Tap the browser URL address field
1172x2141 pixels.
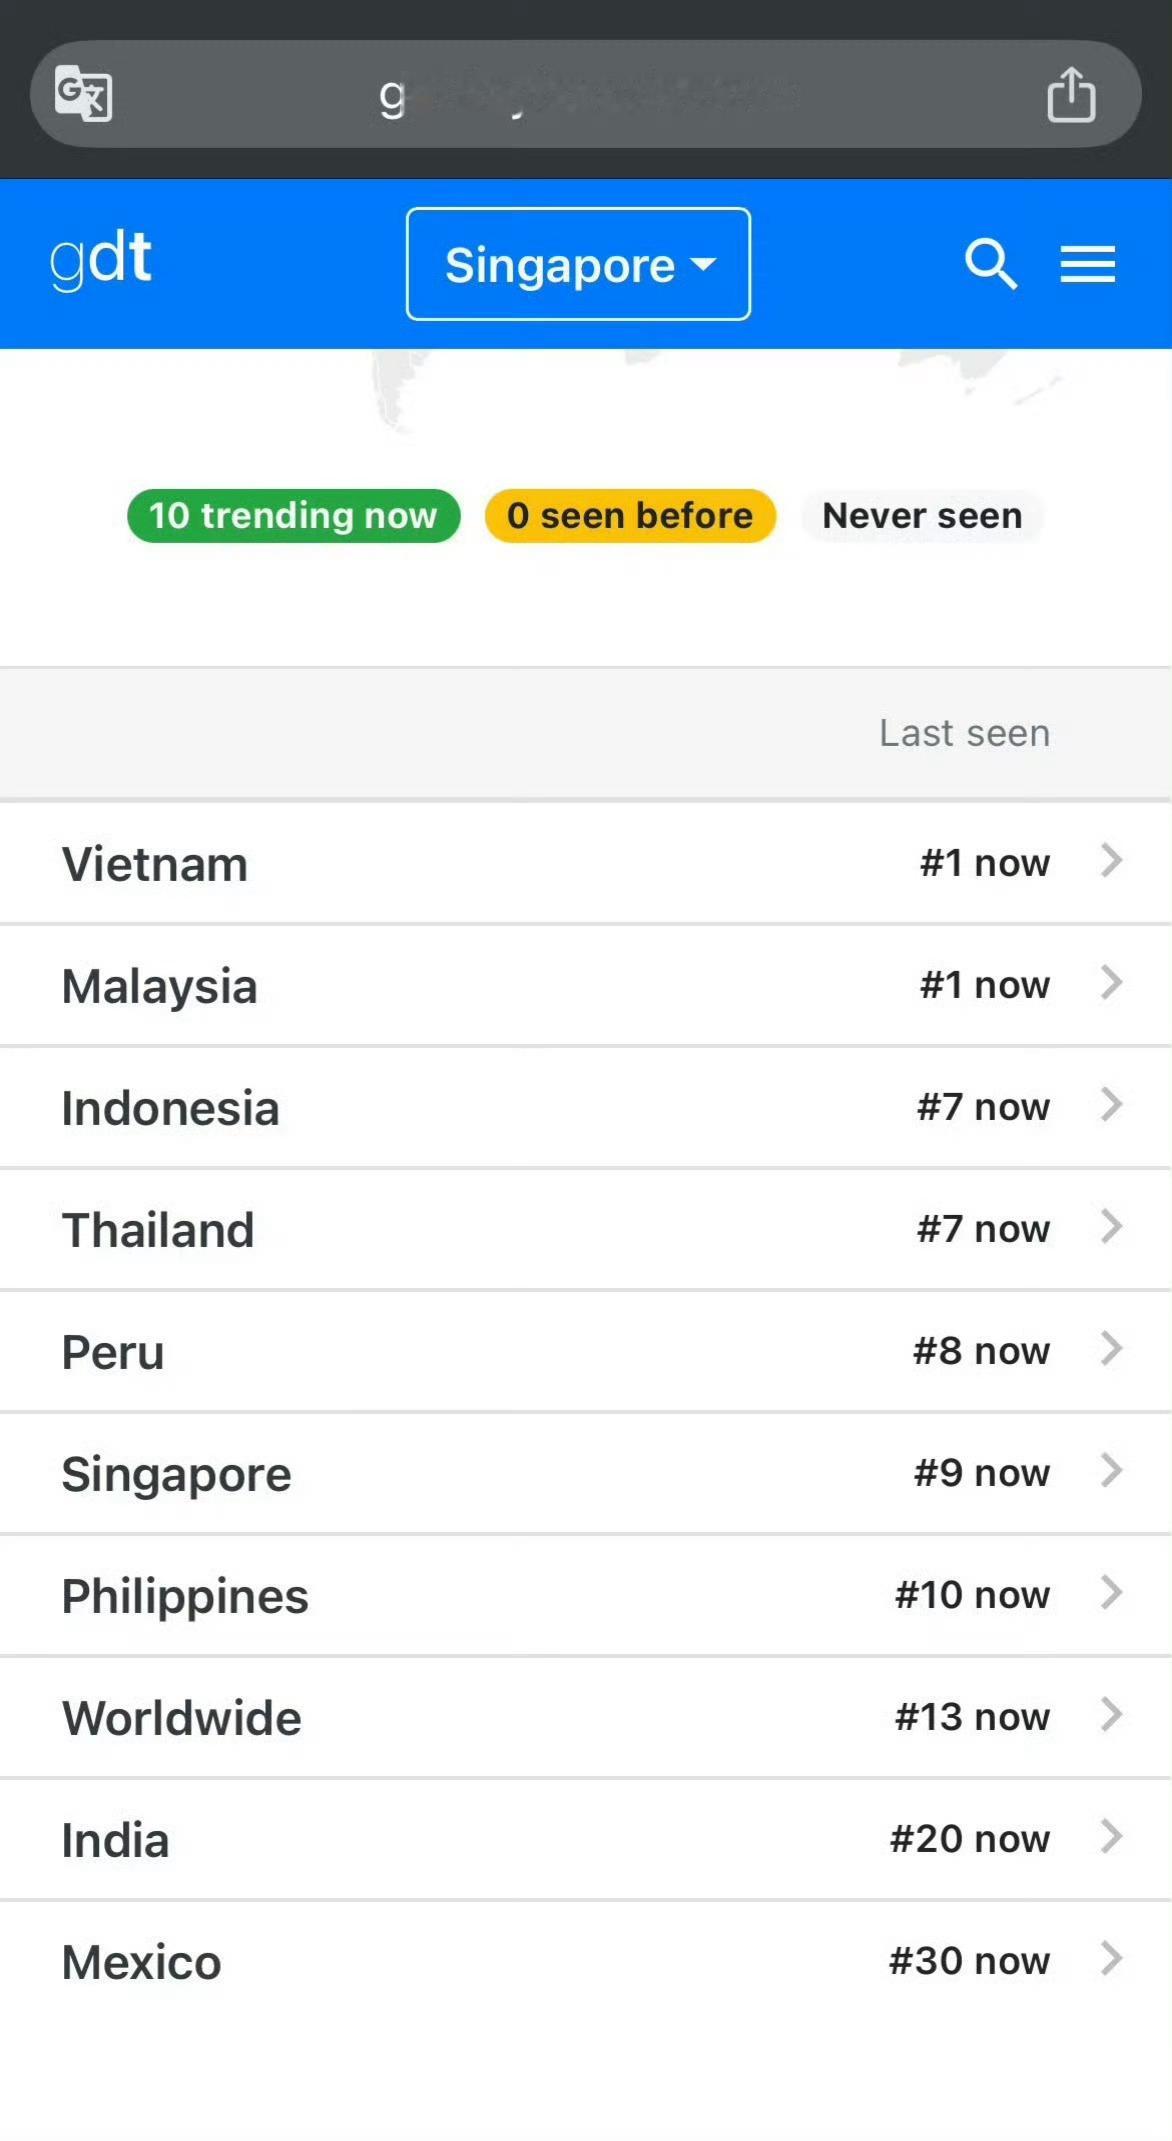point(586,94)
